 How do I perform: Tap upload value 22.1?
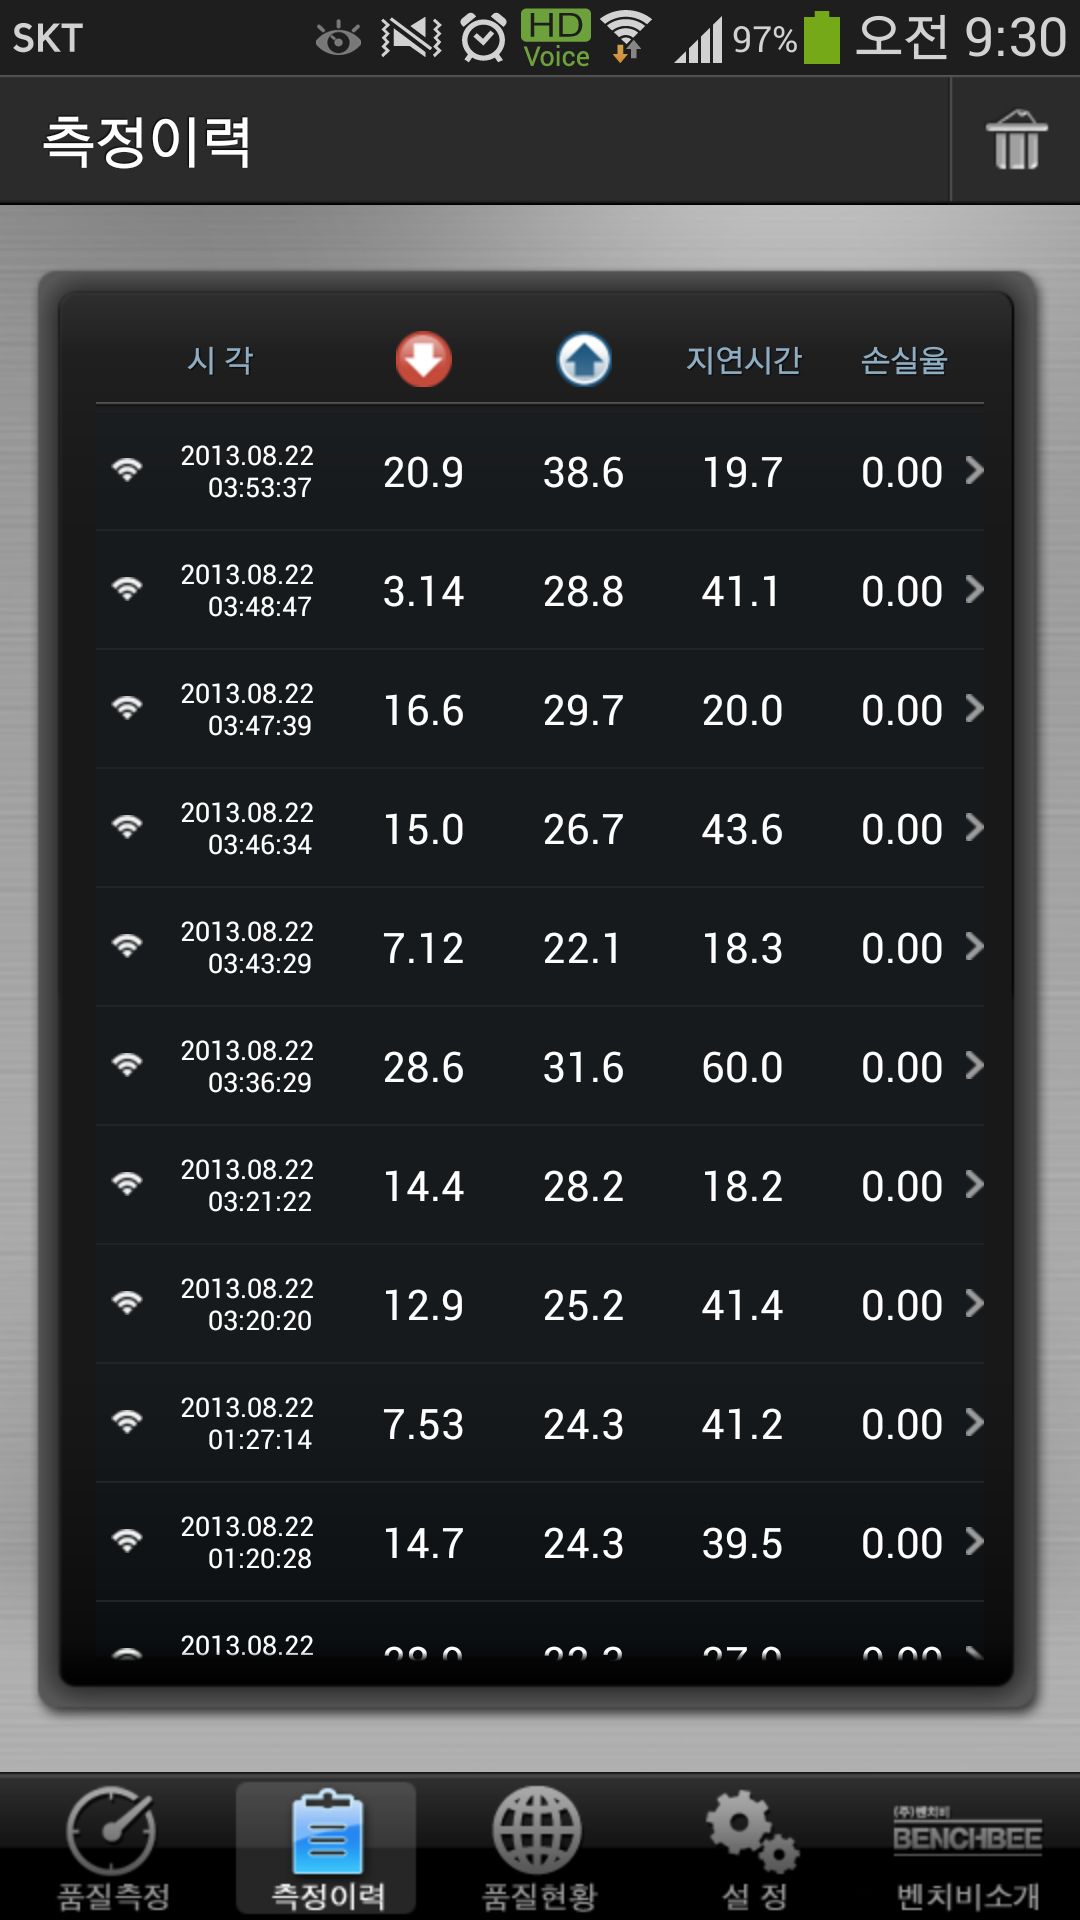point(582,948)
